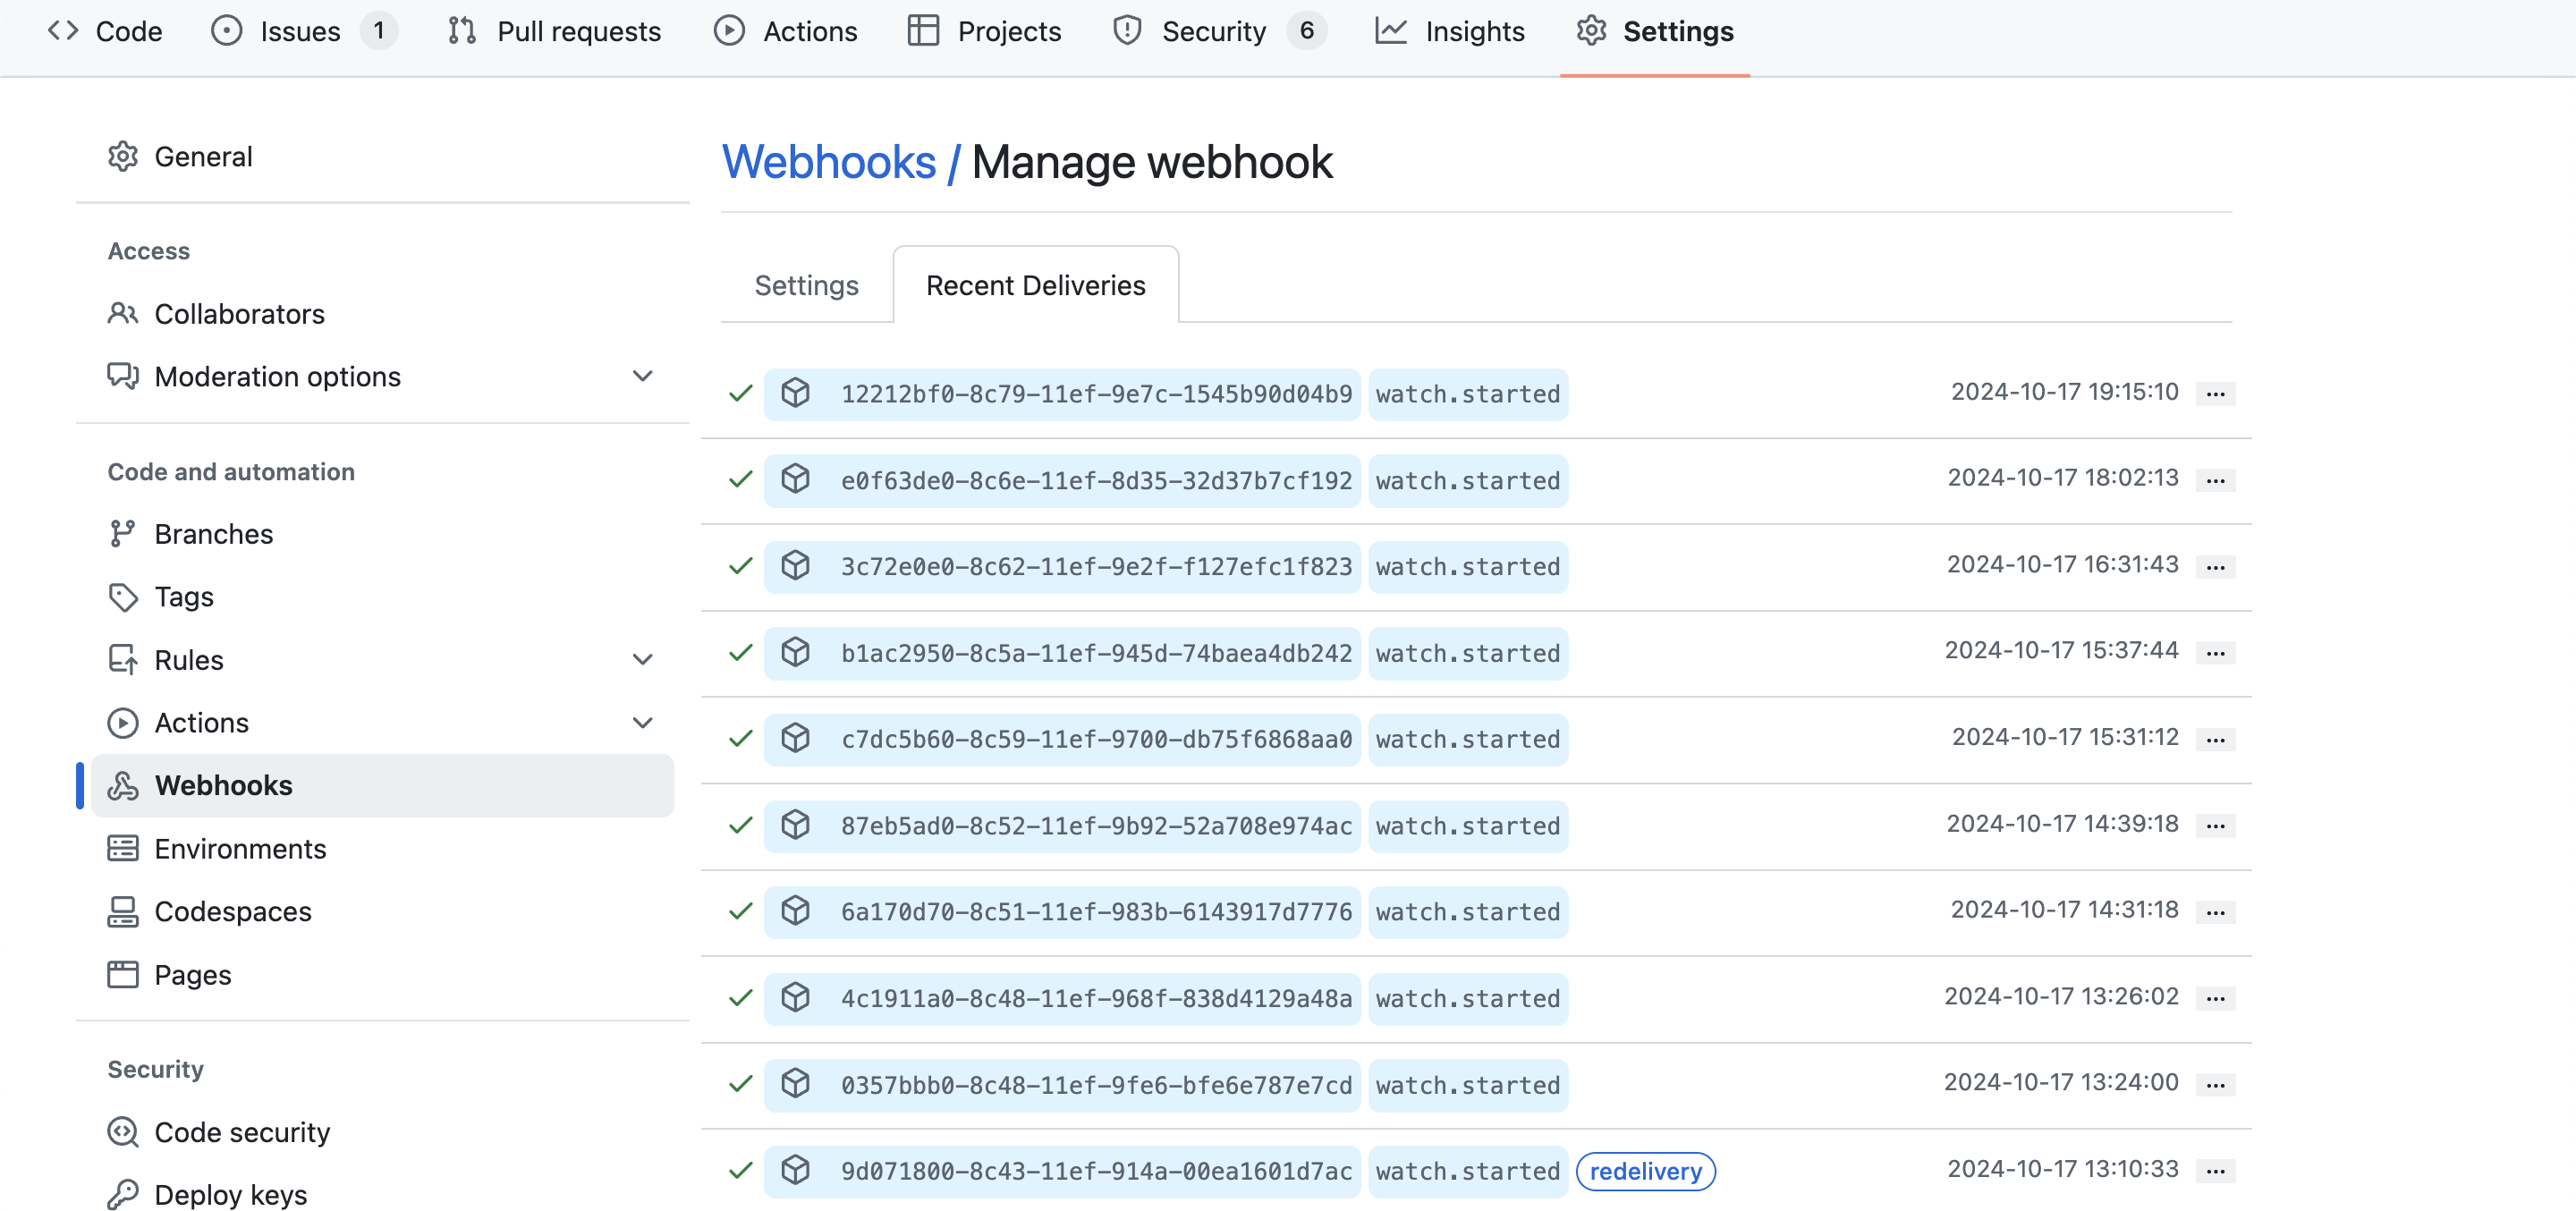Open options menu for 19:15:10 delivery
This screenshot has height=1211, width=2576.
coord(2215,393)
